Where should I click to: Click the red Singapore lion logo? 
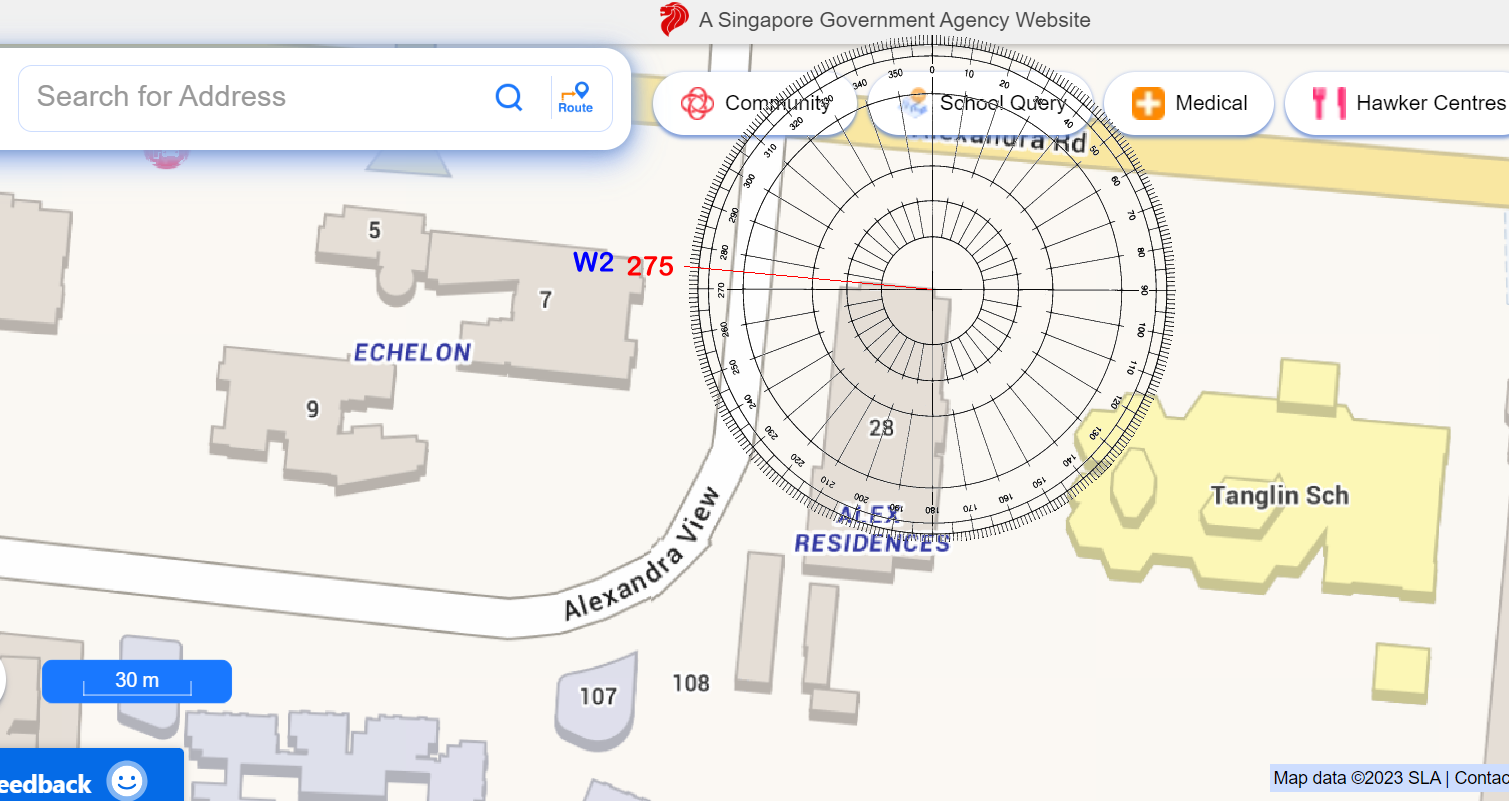click(674, 20)
